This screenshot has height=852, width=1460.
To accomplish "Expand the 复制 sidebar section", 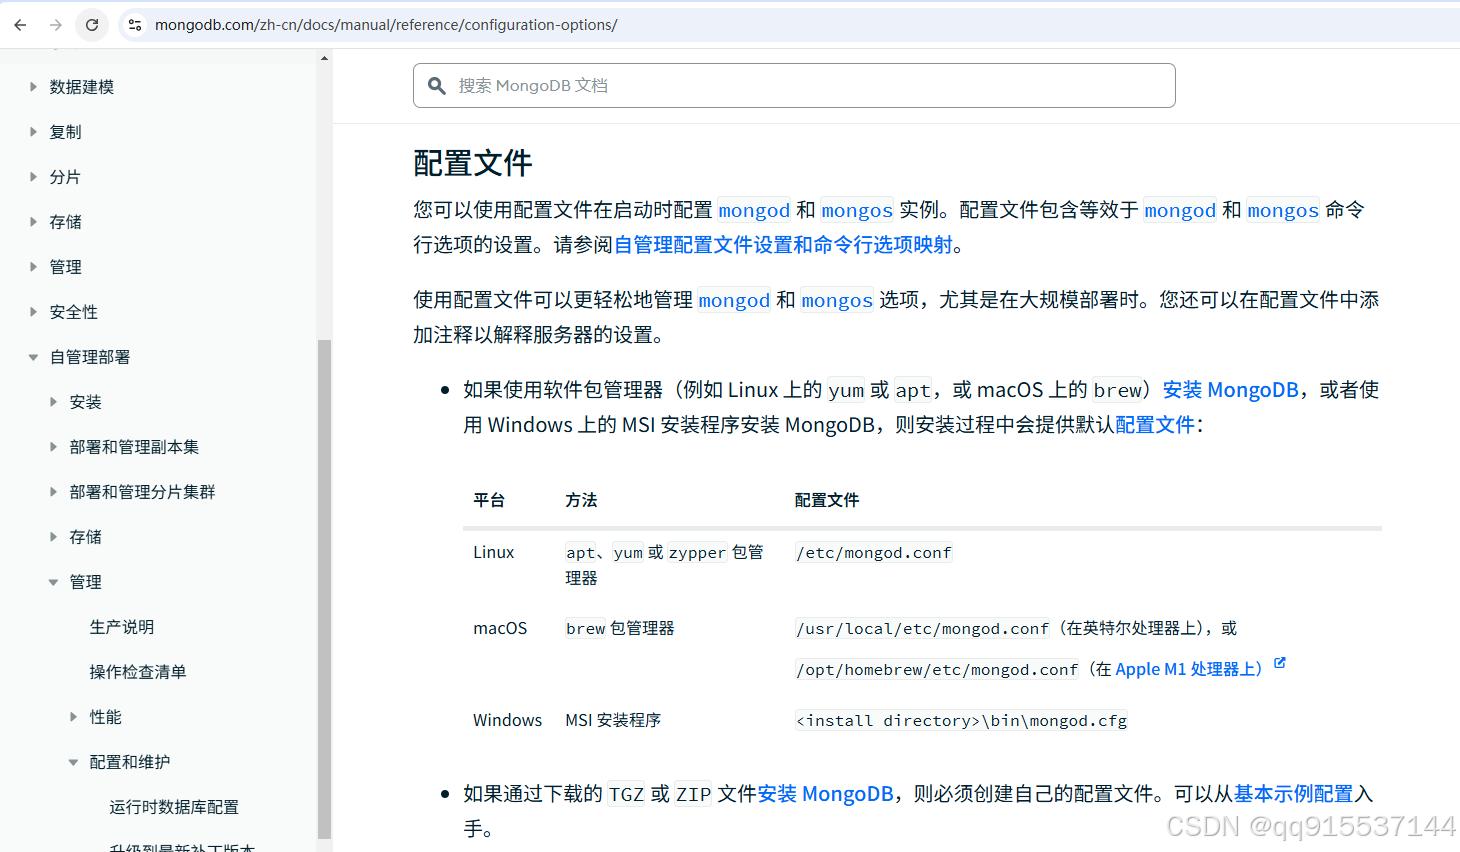I will (33, 132).
